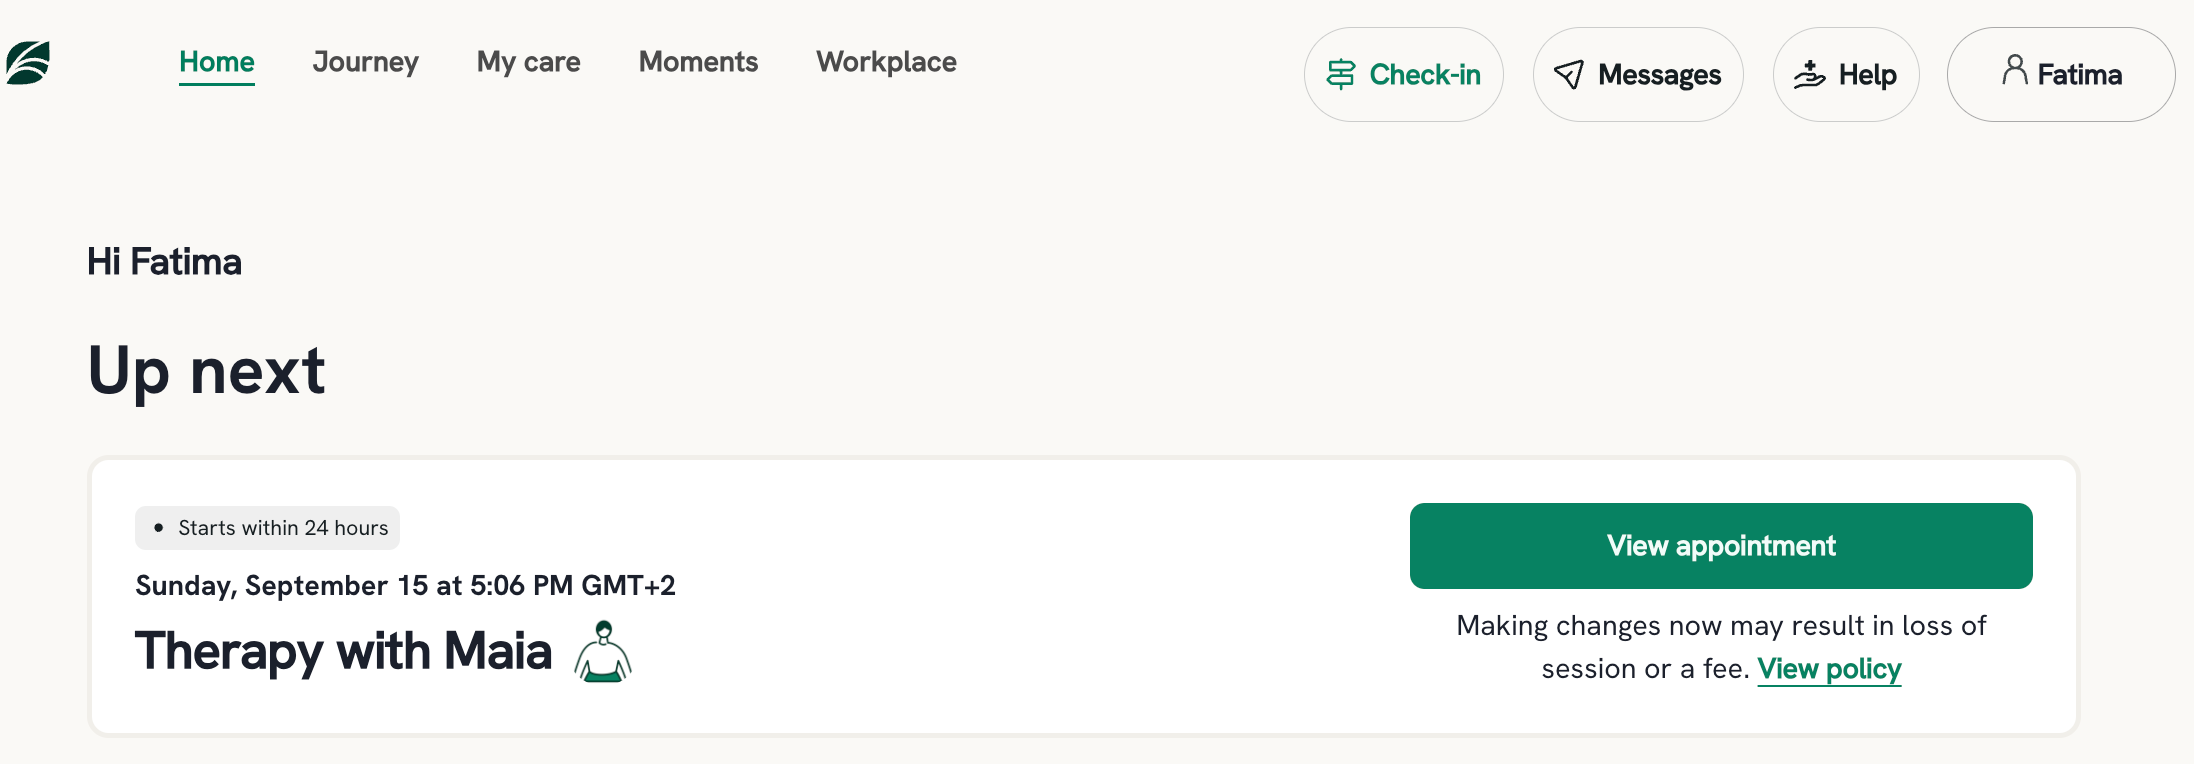This screenshot has width=2194, height=764.
Task: Open the Home tab
Action: pyautogui.click(x=217, y=62)
